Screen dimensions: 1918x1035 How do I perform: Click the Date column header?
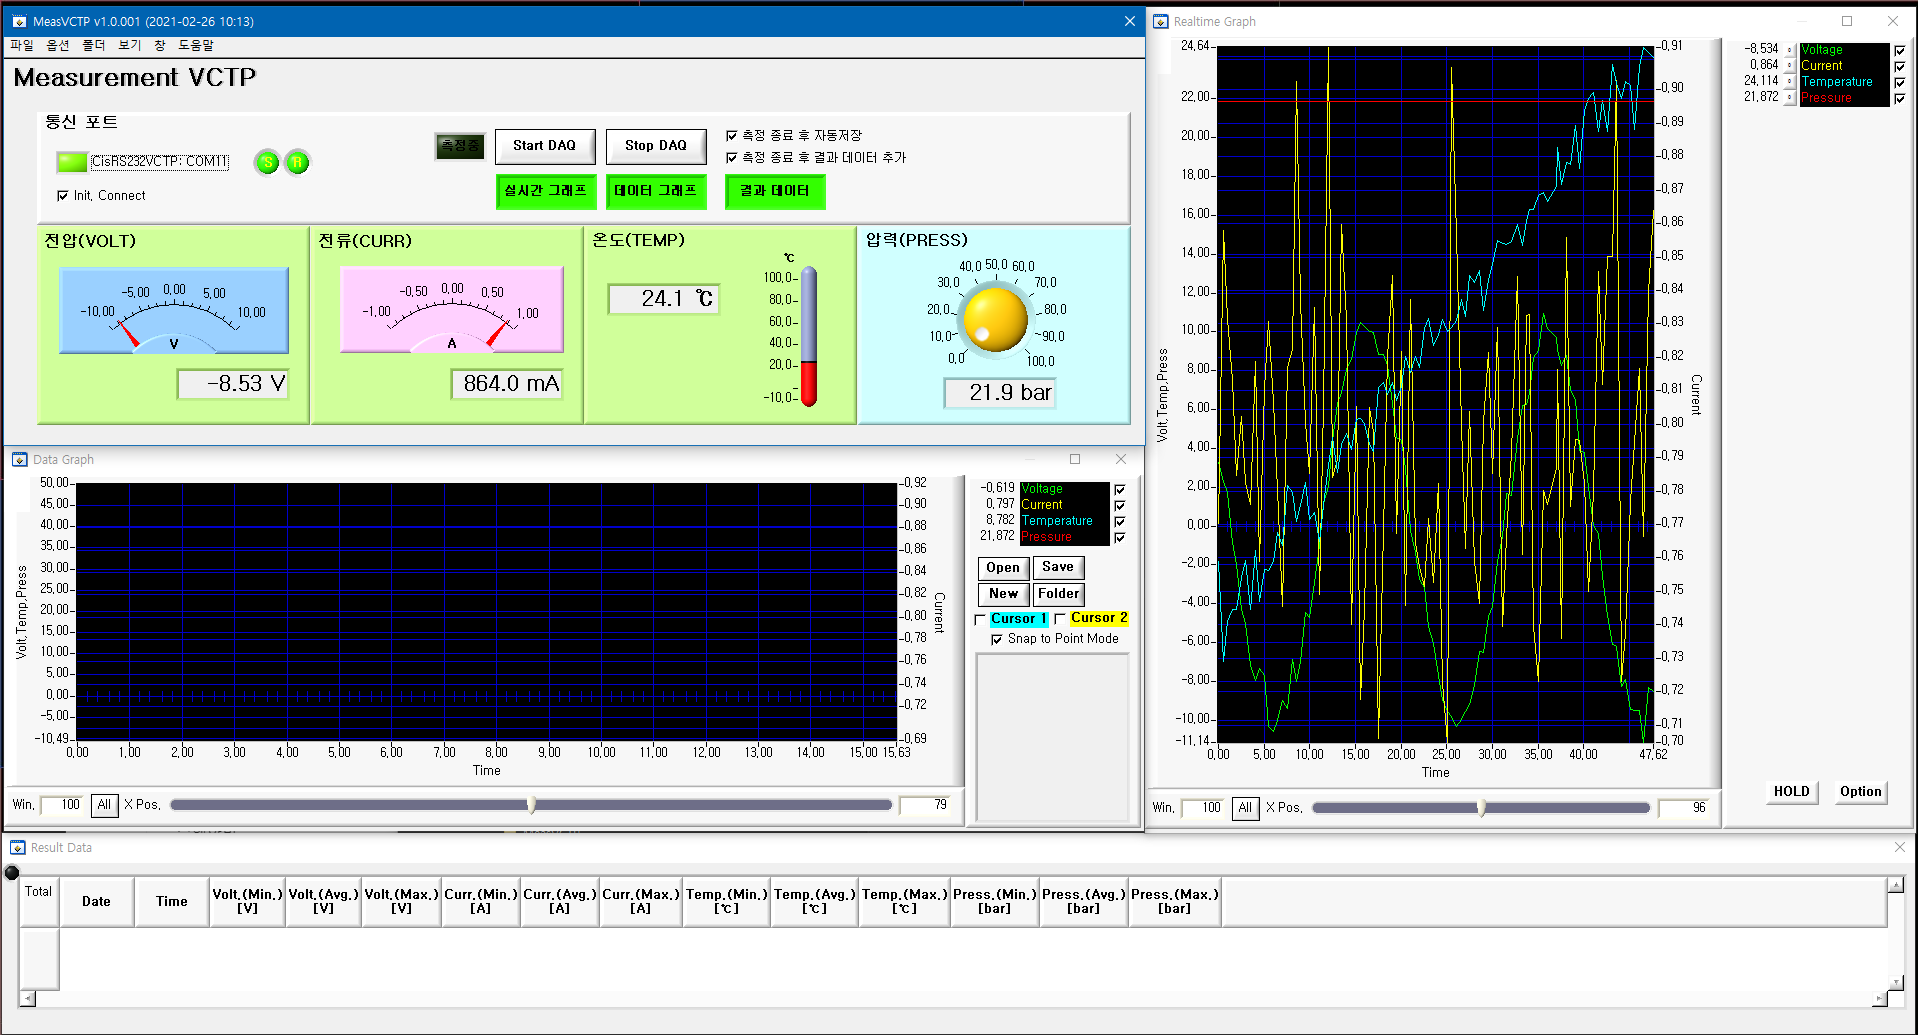pos(96,901)
